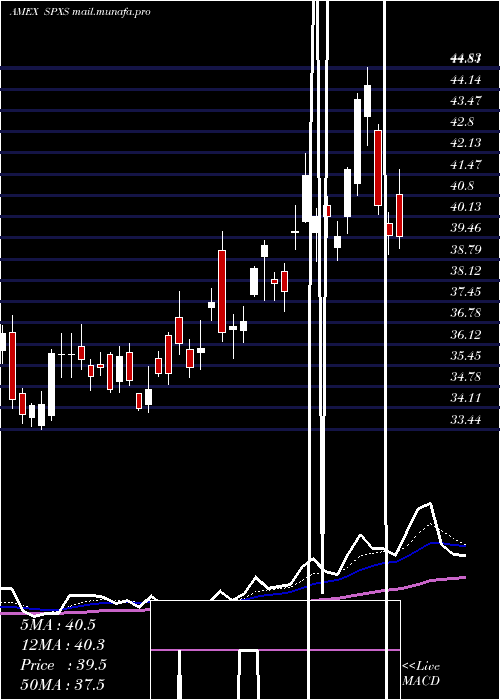Click the 41.47 price axis label
Image resolution: width=500 pixels, height=700 pixels.
tap(466, 165)
